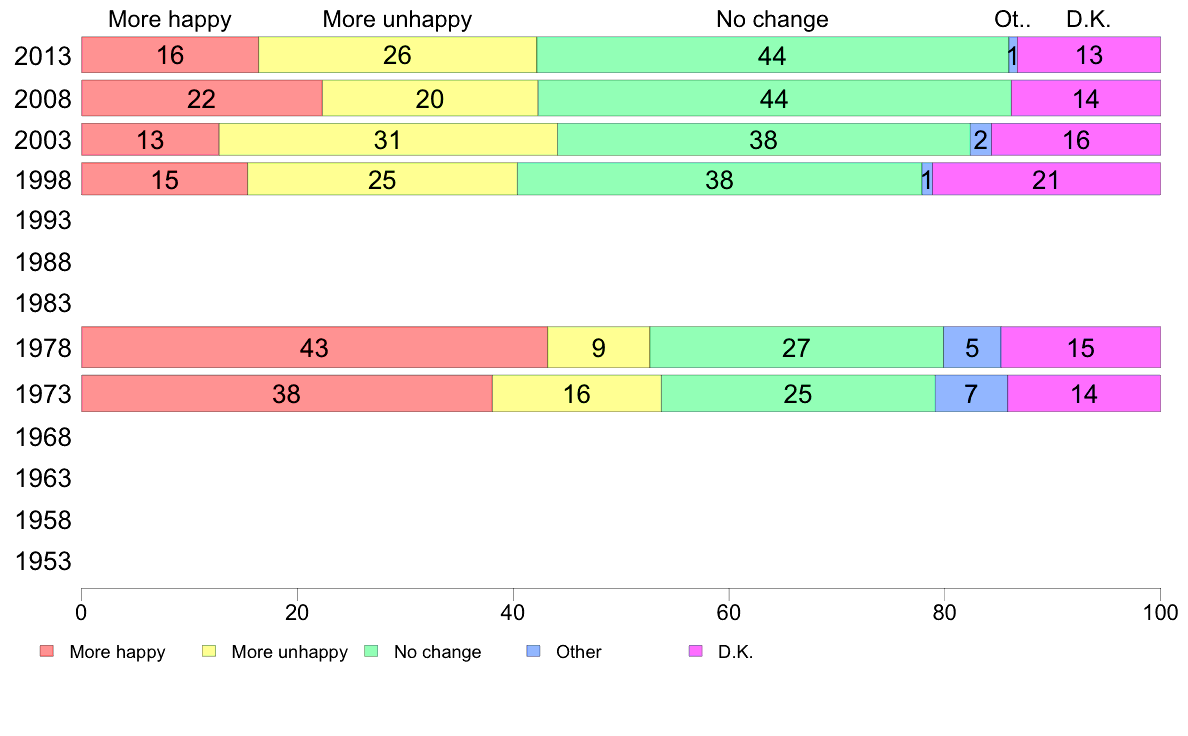Click the magenta D.K. legend swatch
1188x736 pixels.
coord(696,652)
